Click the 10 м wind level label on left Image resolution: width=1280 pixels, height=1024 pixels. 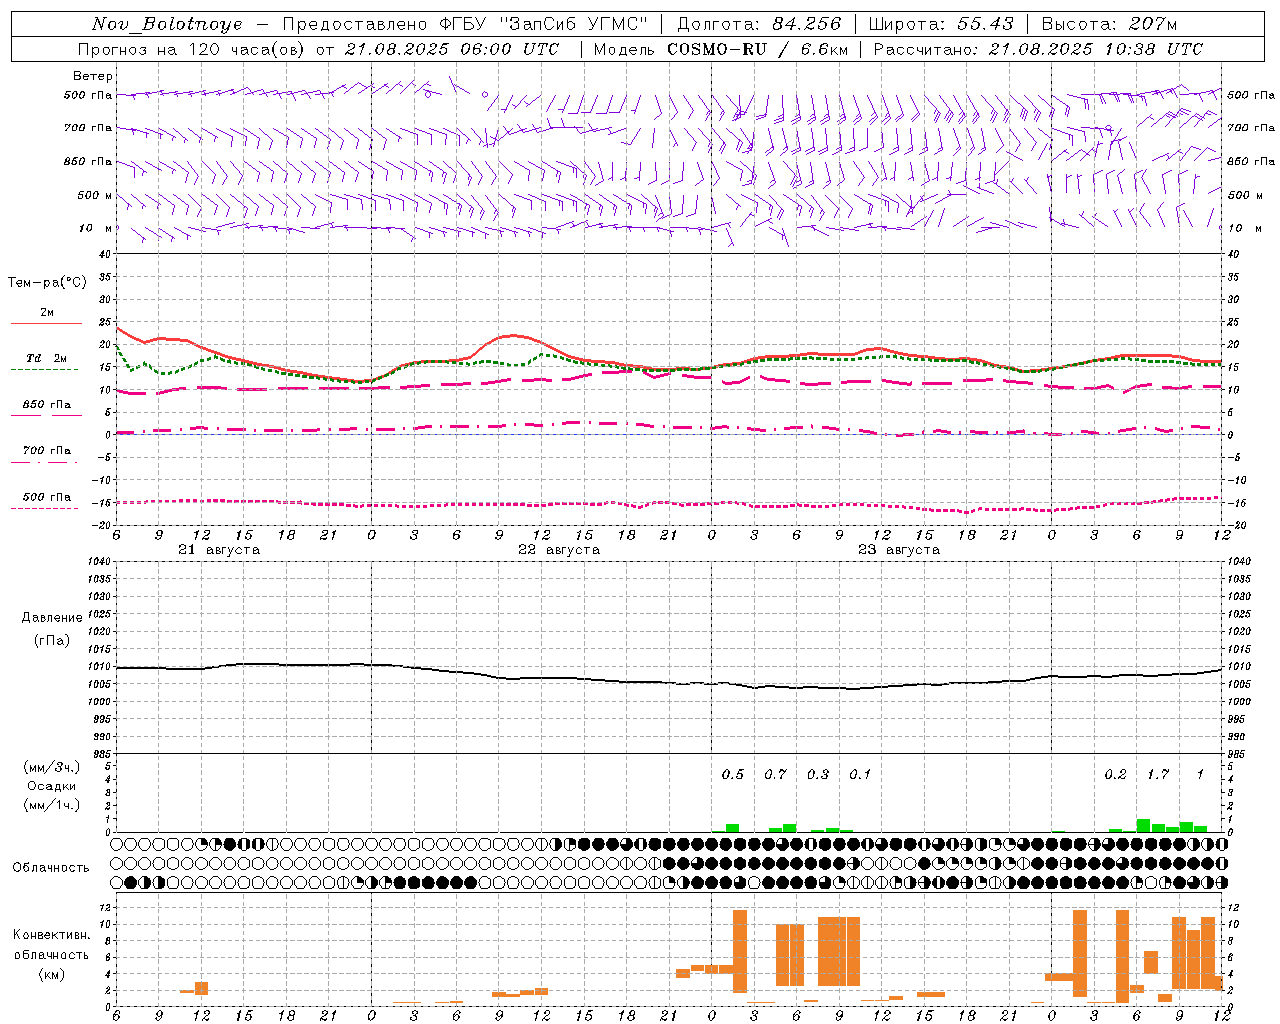point(96,228)
